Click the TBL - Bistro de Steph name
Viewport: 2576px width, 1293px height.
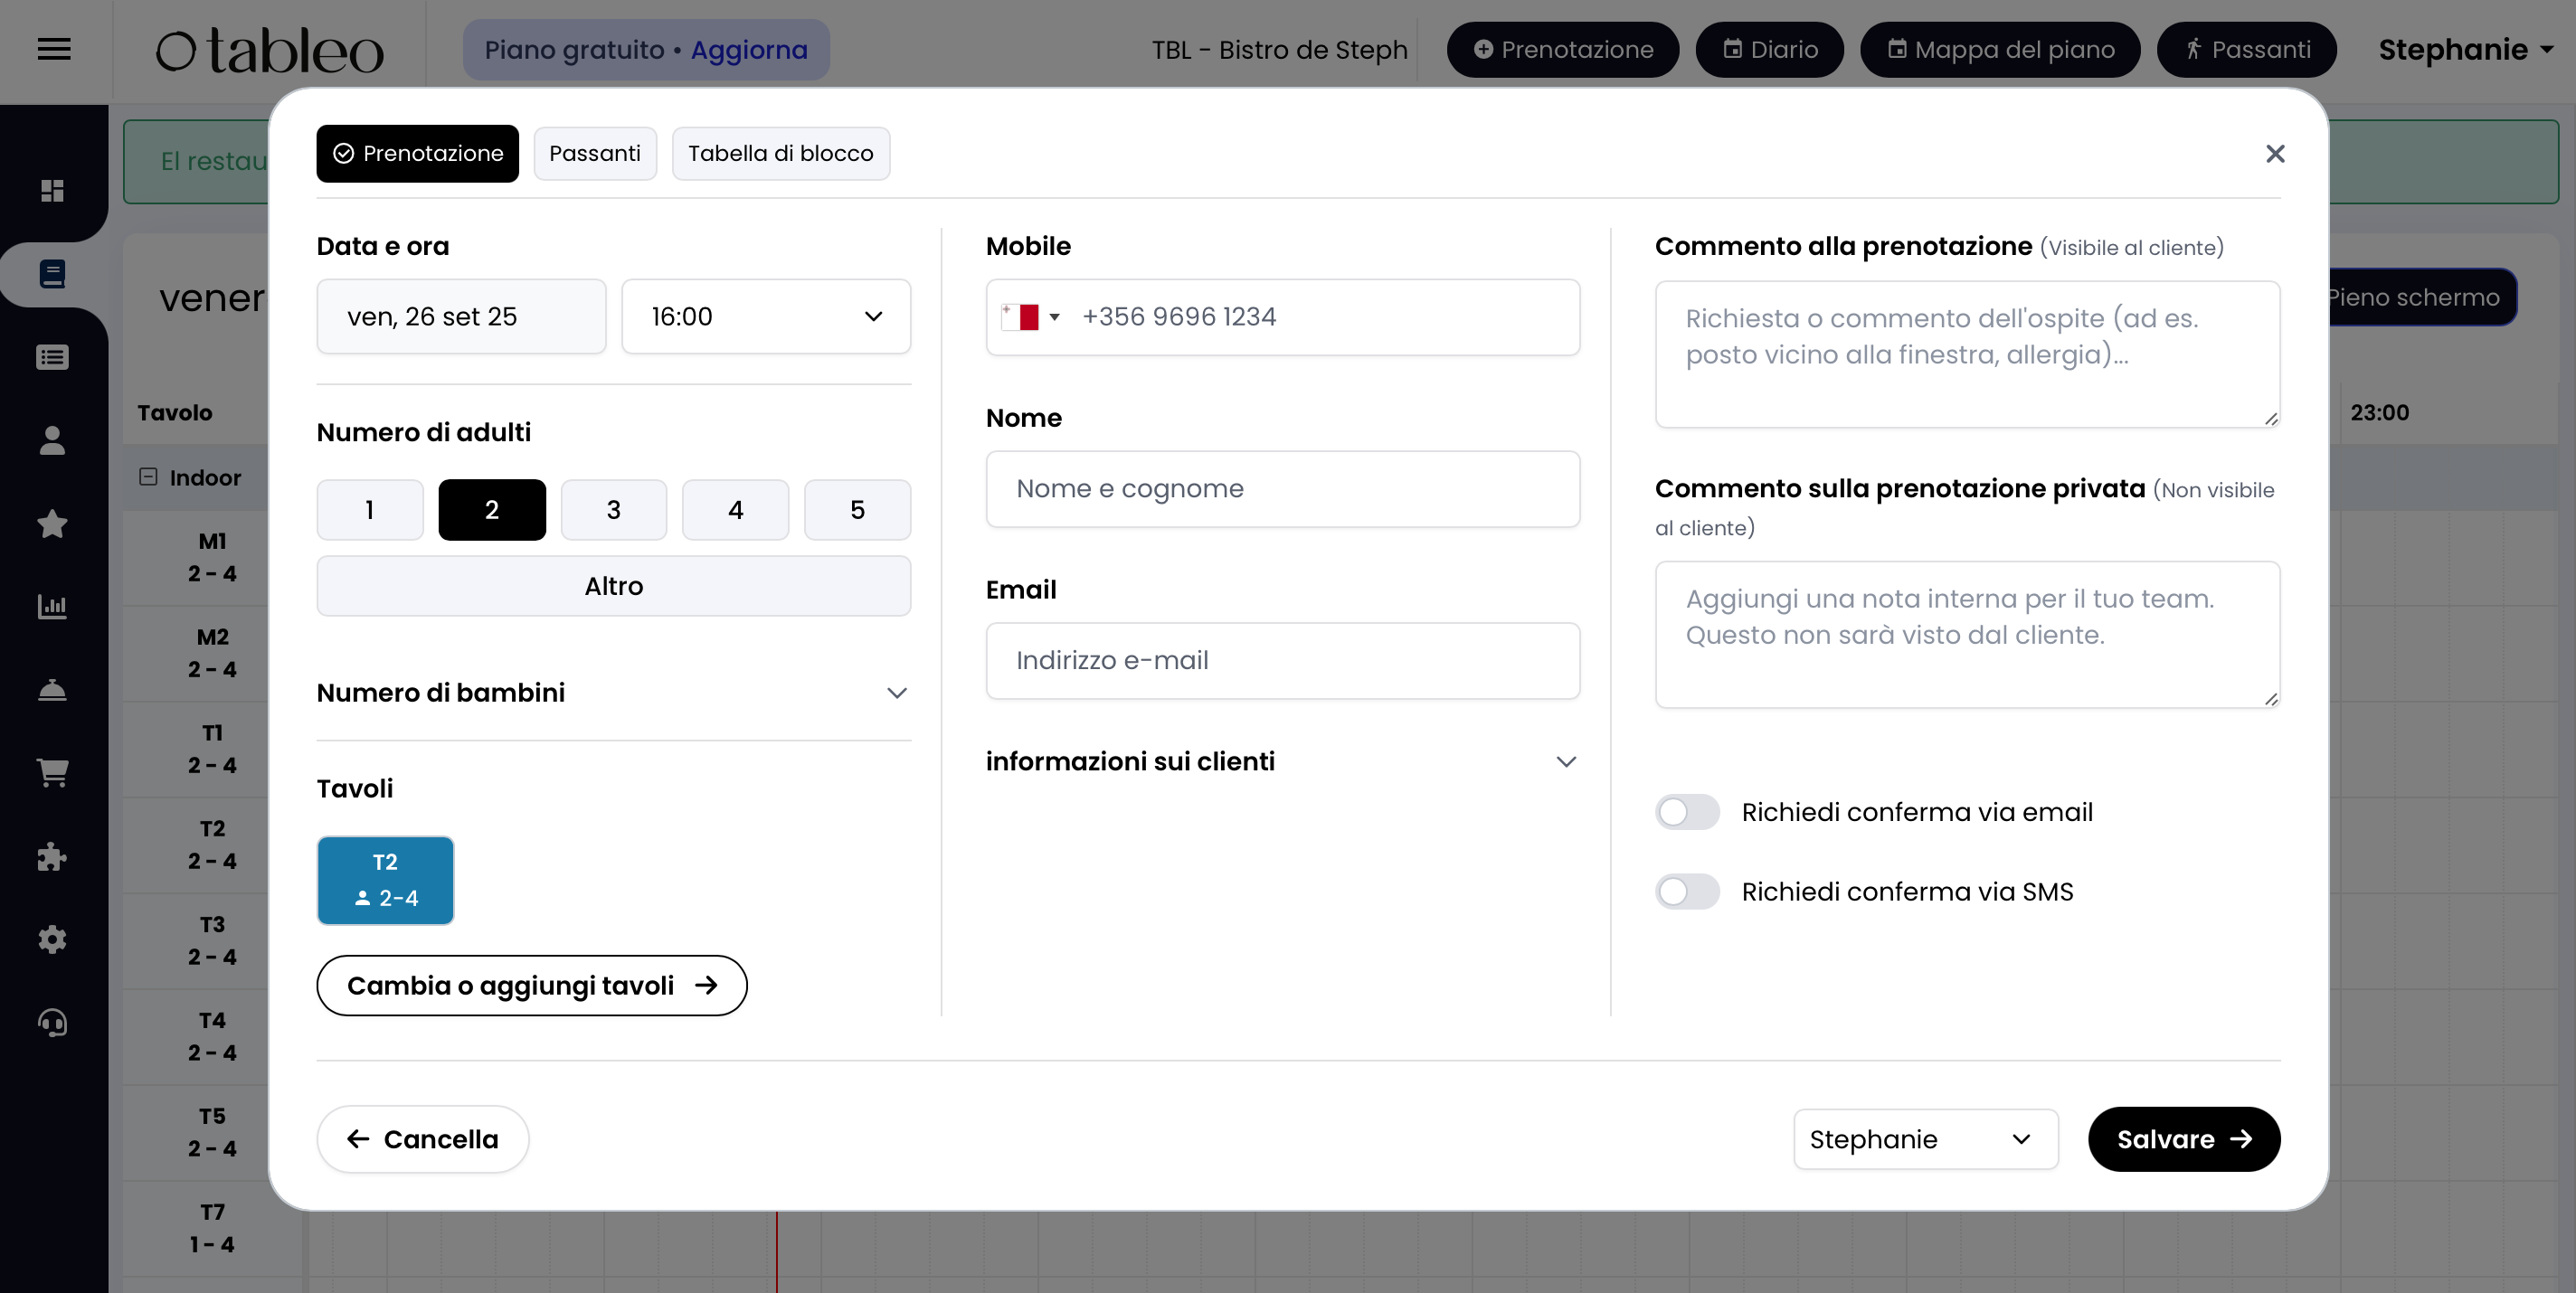tap(1279, 50)
